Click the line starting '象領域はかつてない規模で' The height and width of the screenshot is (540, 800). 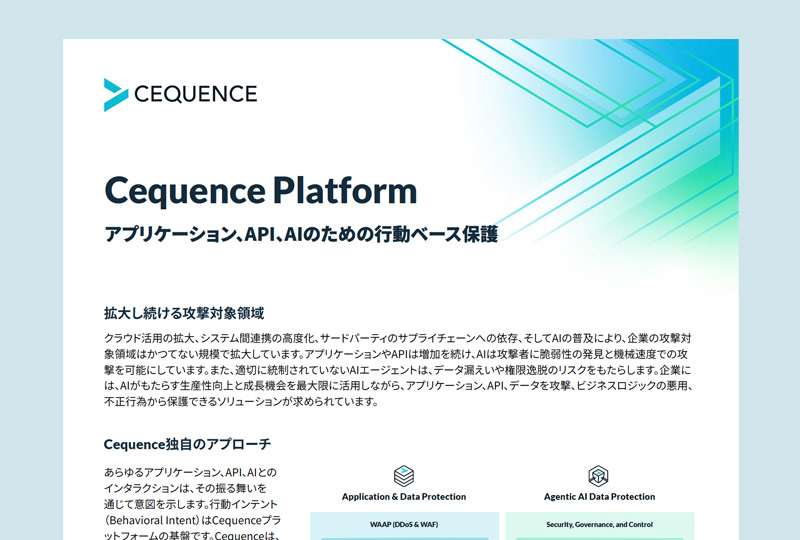(x=396, y=354)
